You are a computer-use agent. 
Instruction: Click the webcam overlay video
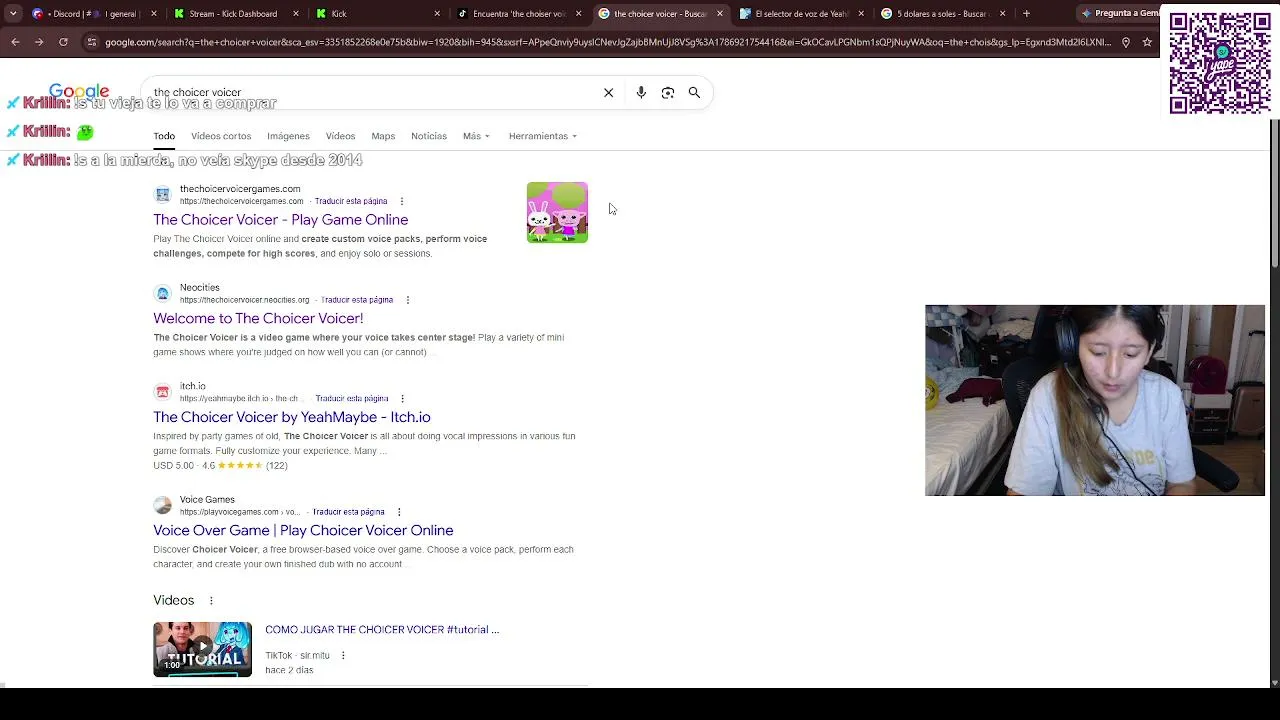1095,400
